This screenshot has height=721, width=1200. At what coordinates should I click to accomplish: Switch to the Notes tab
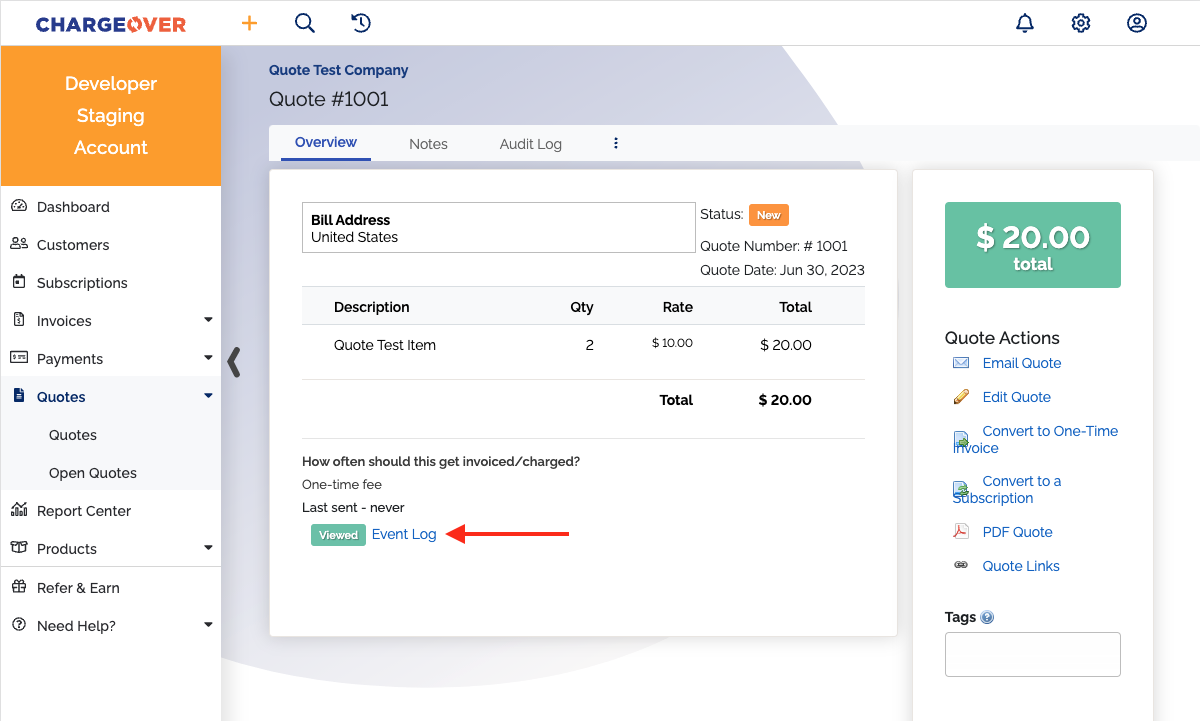pos(428,144)
